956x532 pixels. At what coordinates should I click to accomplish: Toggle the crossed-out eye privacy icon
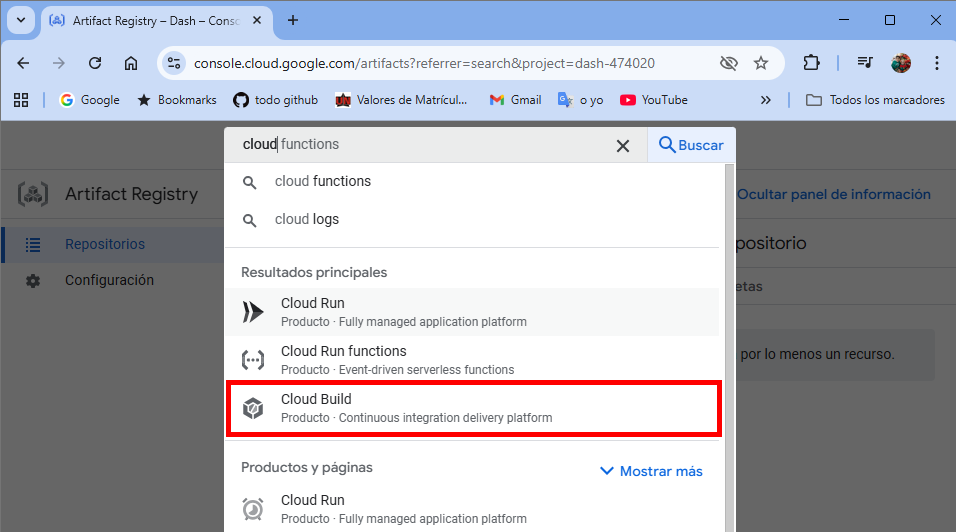pos(729,63)
